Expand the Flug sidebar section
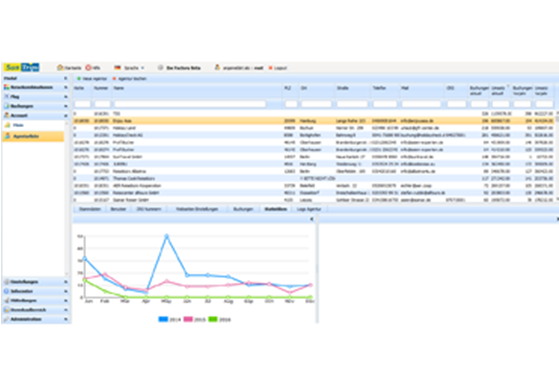 (x=66, y=97)
